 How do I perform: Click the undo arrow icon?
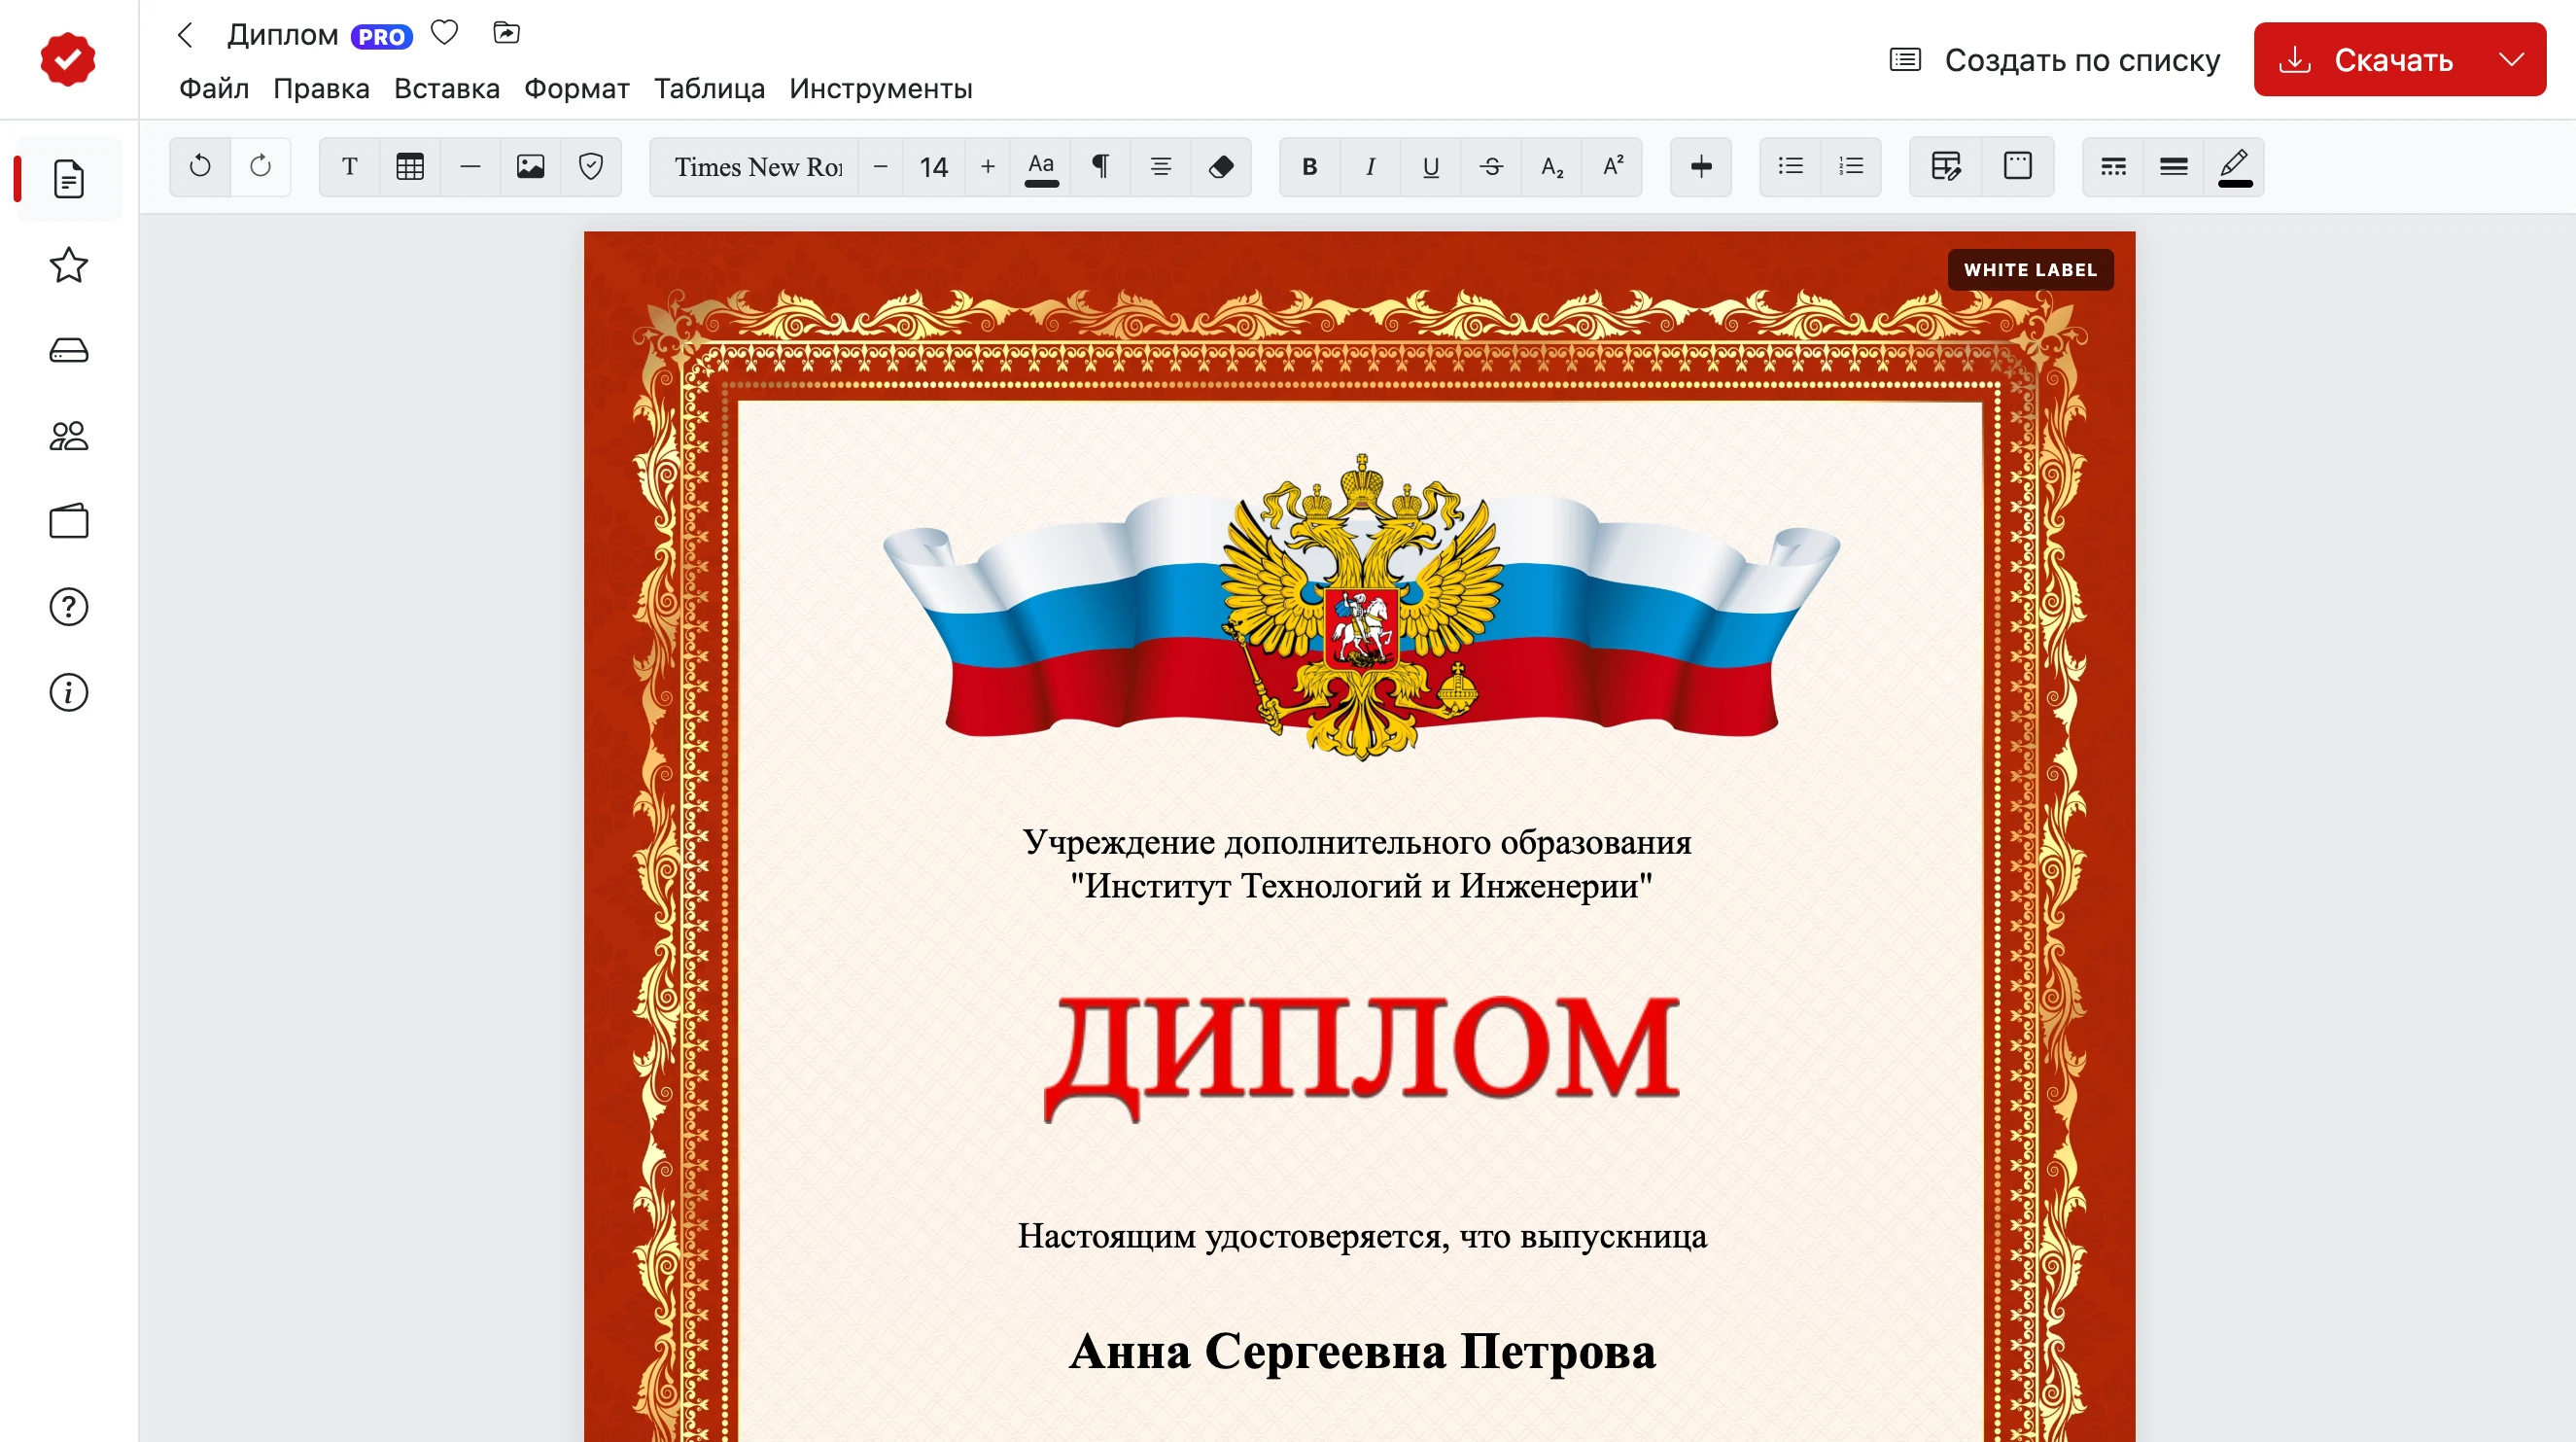tap(200, 166)
